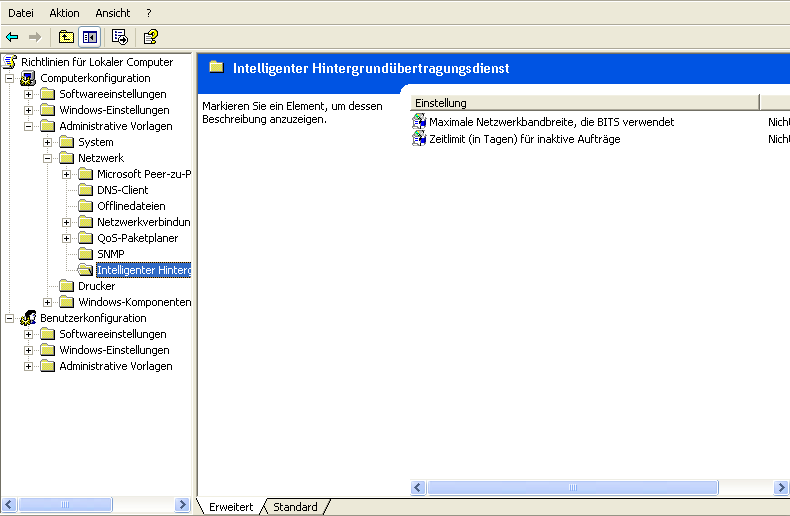The width and height of the screenshot is (790, 516).
Task: Click the settings list scroll right arrow
Action: point(781,487)
